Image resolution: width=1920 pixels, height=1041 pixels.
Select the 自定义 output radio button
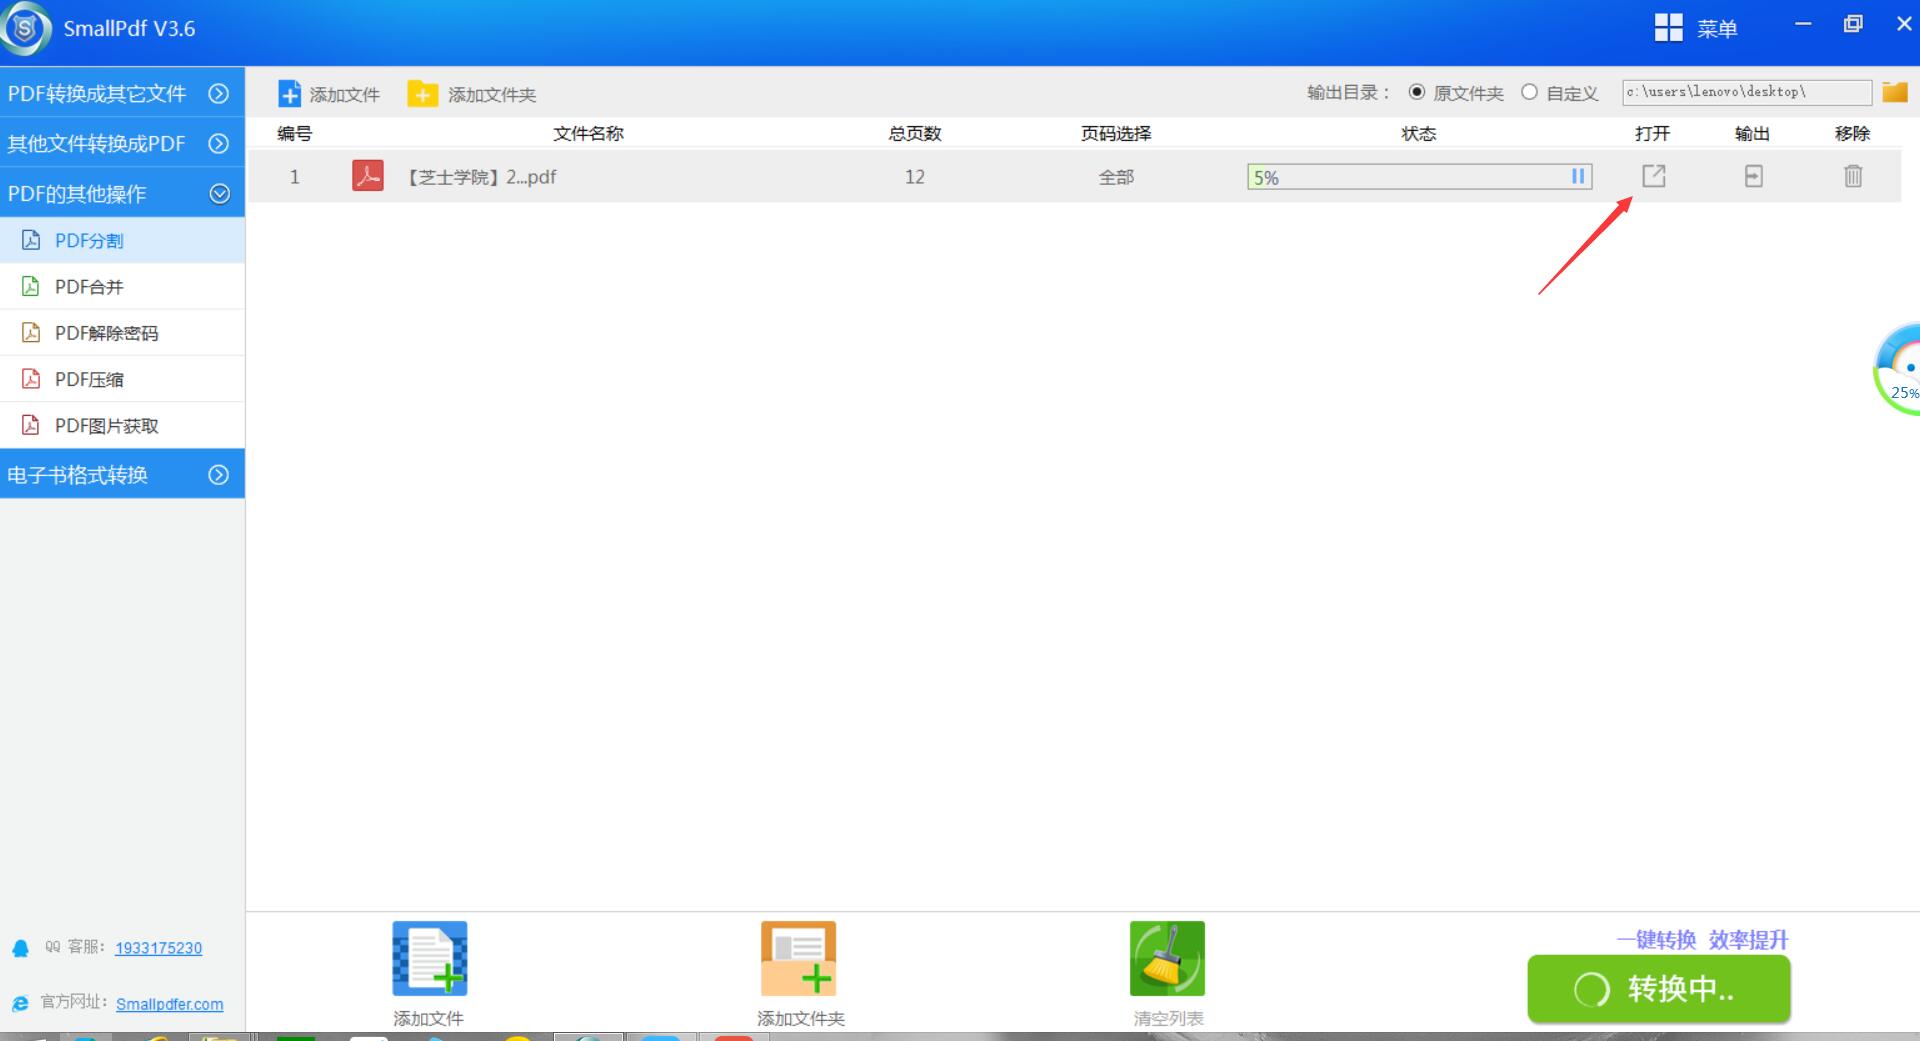point(1529,92)
